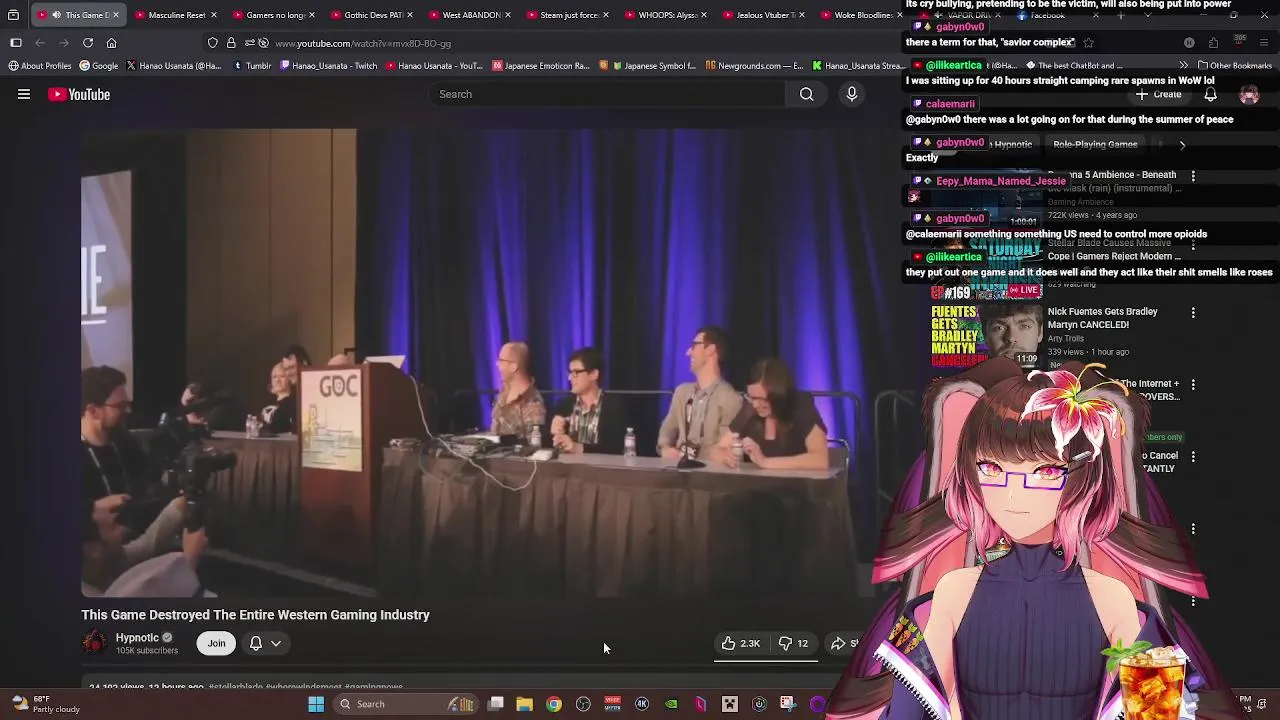Start voice search with the microphone icon
The image size is (1280, 720).
pos(852,94)
